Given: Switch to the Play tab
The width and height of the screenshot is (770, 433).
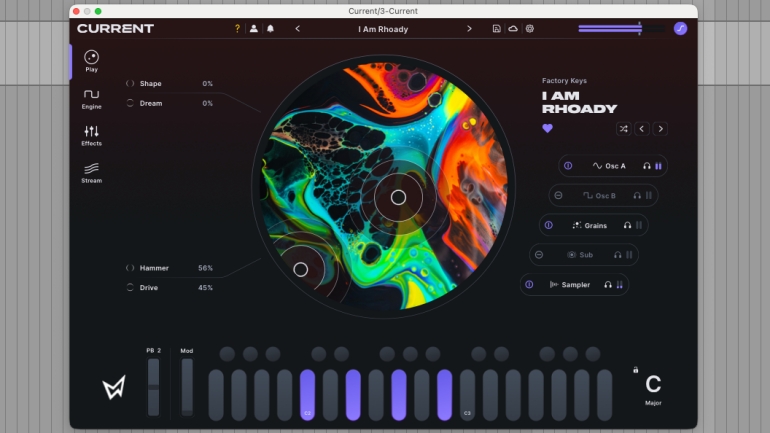Looking at the screenshot, I should pos(91,61).
